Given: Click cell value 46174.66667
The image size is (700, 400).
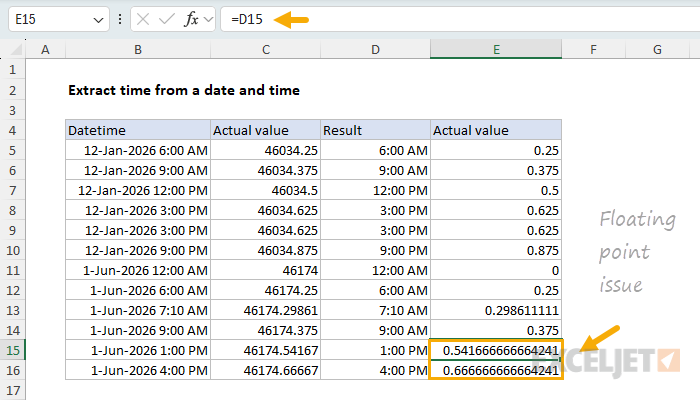Looking at the screenshot, I should tap(266, 371).
